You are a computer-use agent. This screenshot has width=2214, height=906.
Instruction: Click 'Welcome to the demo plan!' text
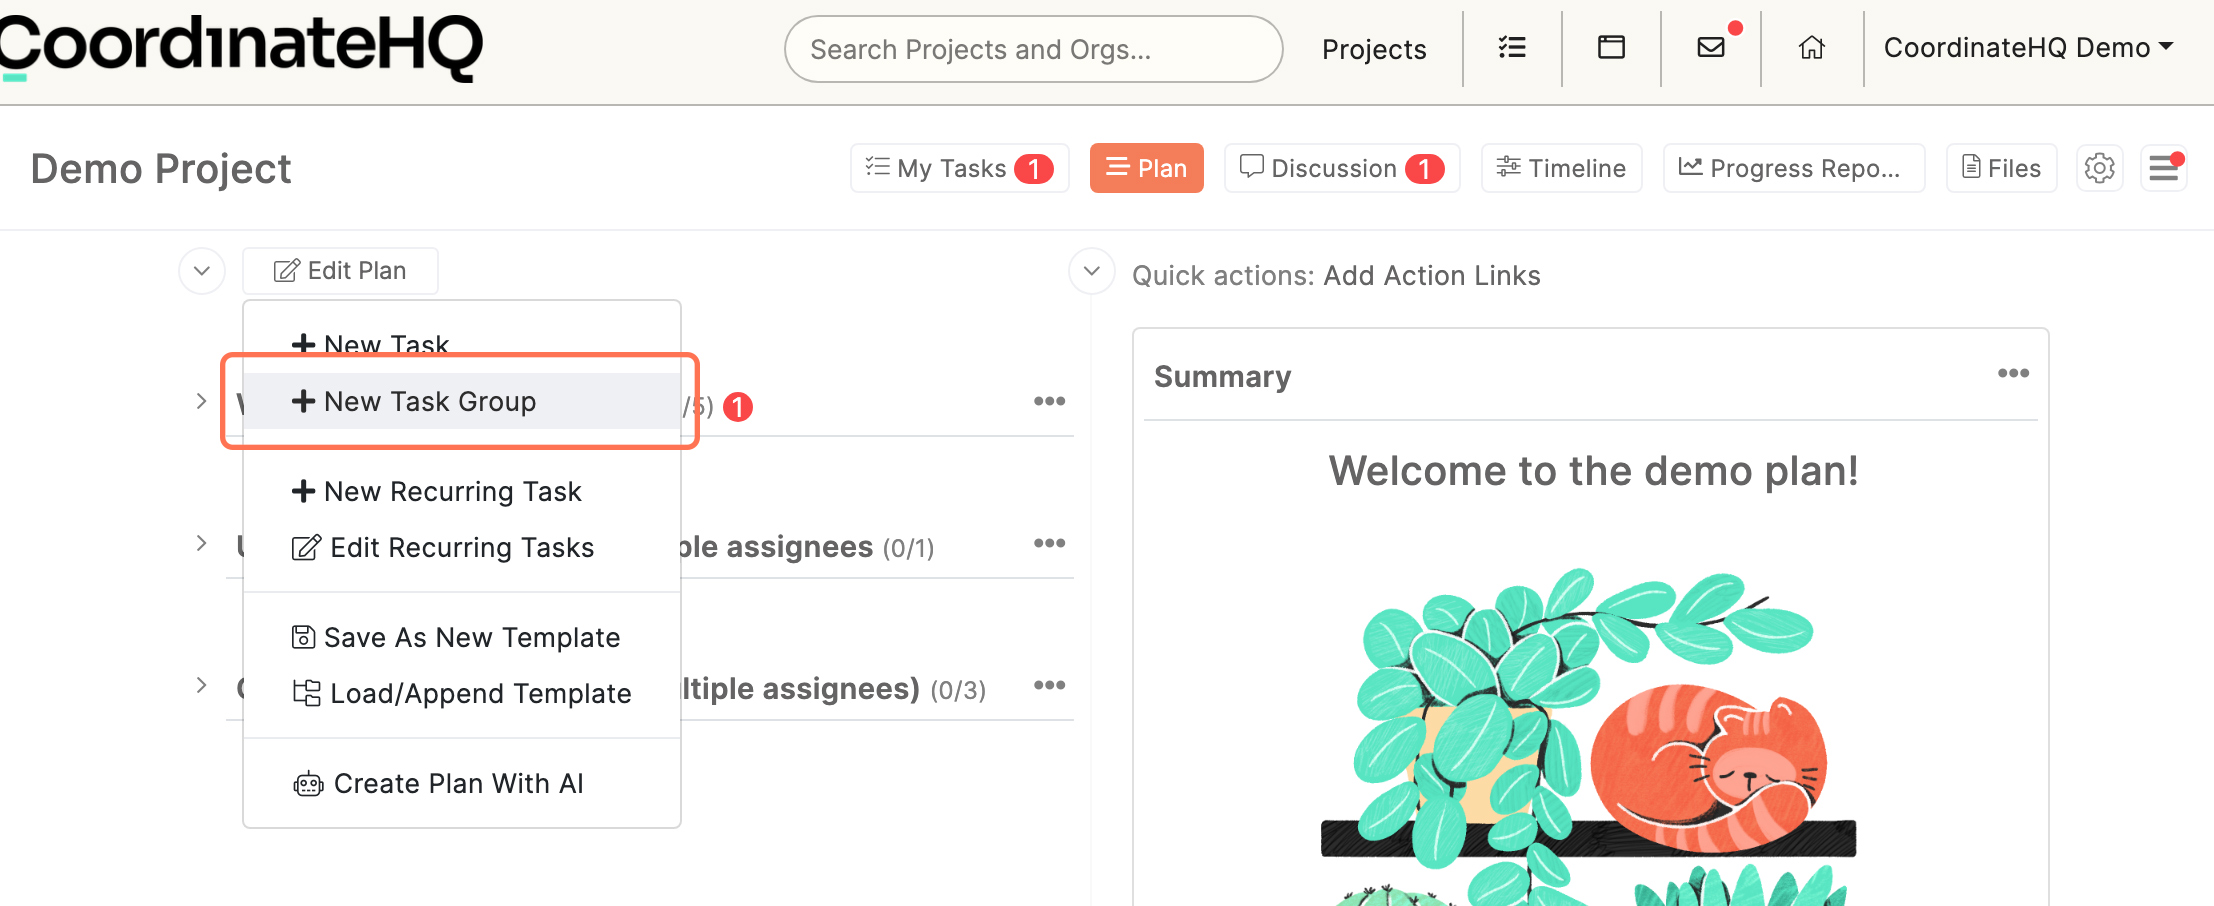[1593, 470]
